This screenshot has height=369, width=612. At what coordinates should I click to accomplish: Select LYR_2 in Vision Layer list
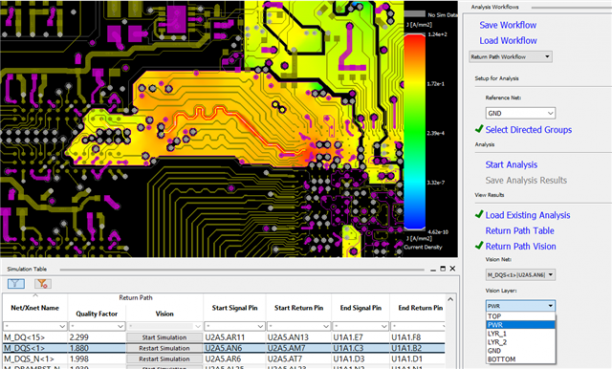pyautogui.click(x=521, y=342)
